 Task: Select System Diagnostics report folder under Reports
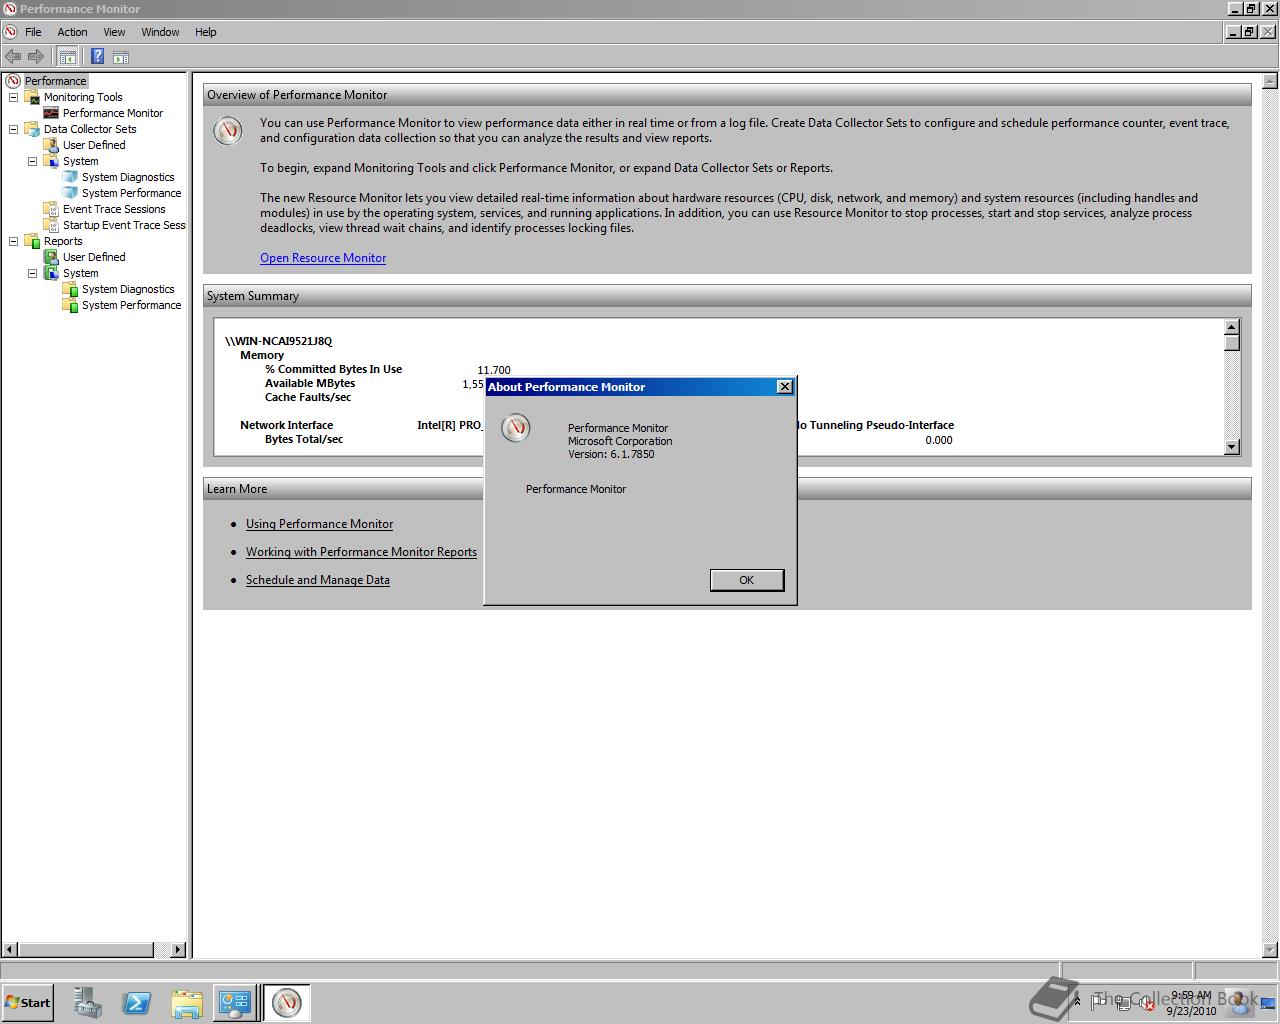[70, 289]
